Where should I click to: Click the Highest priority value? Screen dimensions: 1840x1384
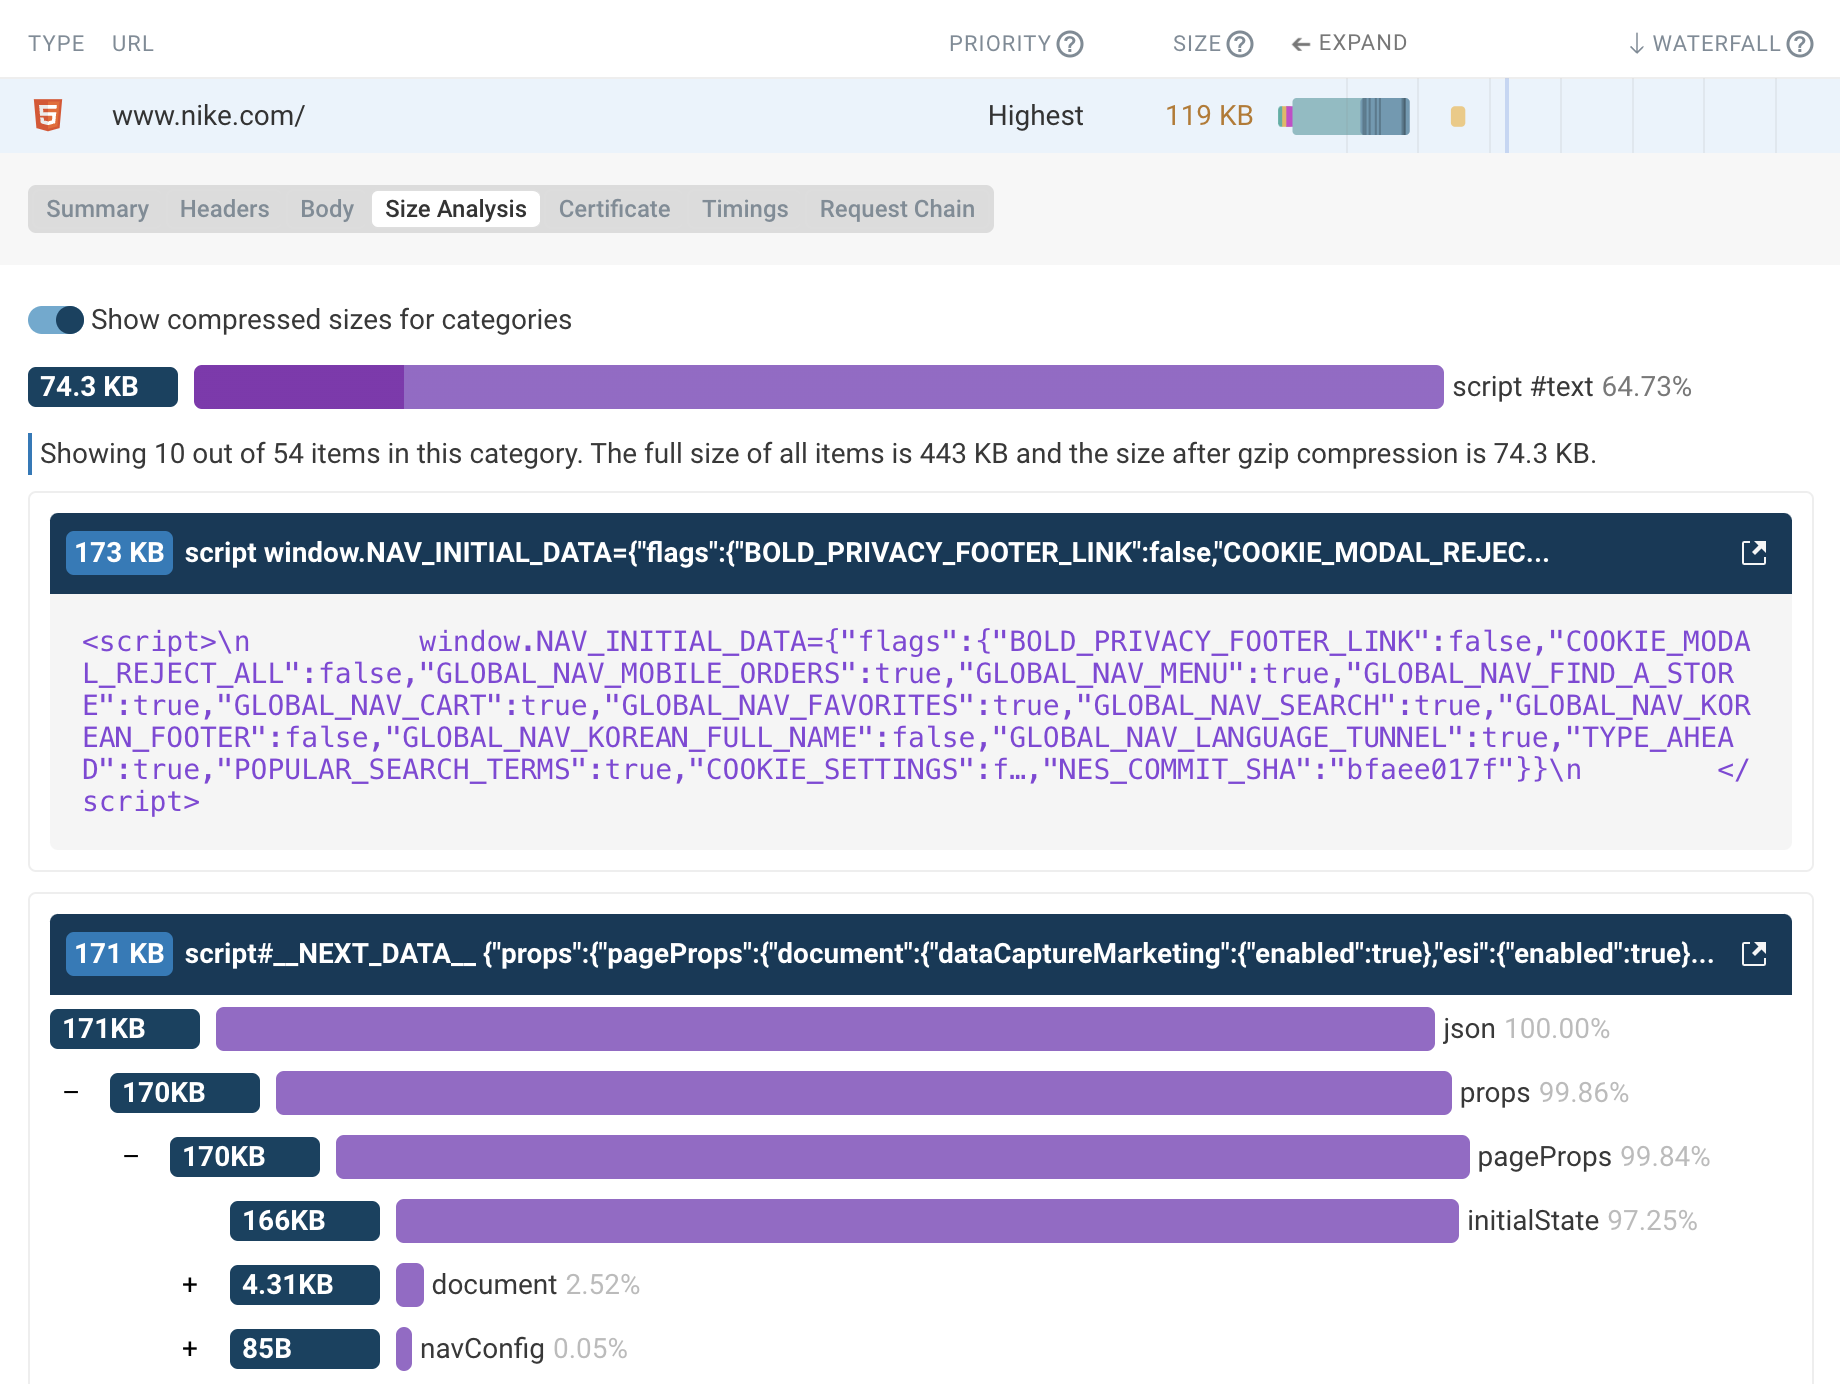coord(1035,116)
